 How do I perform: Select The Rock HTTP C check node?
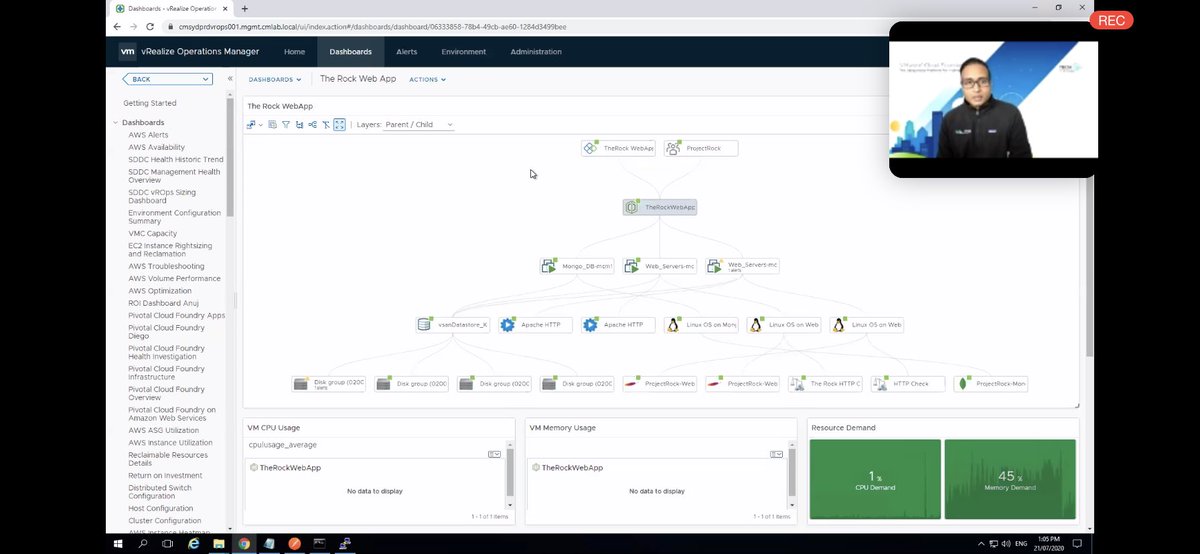click(825, 384)
